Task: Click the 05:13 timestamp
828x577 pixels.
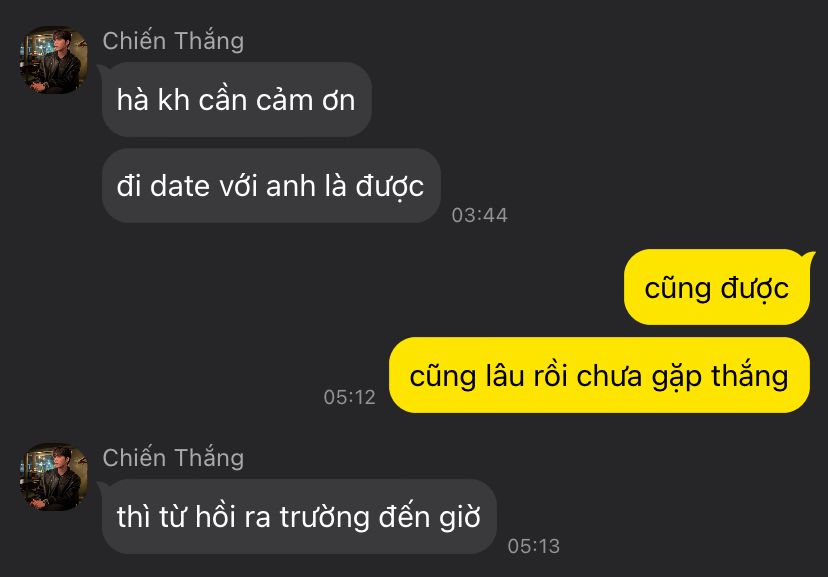Action: 533,546
